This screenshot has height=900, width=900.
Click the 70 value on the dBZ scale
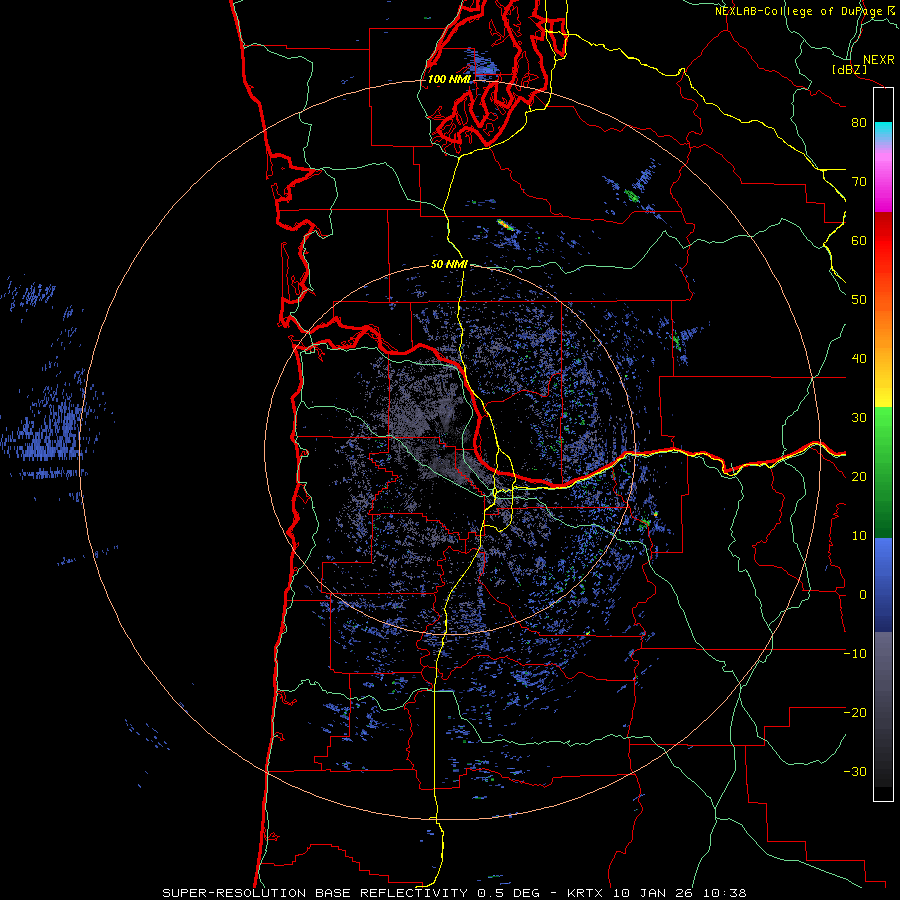tap(859, 182)
